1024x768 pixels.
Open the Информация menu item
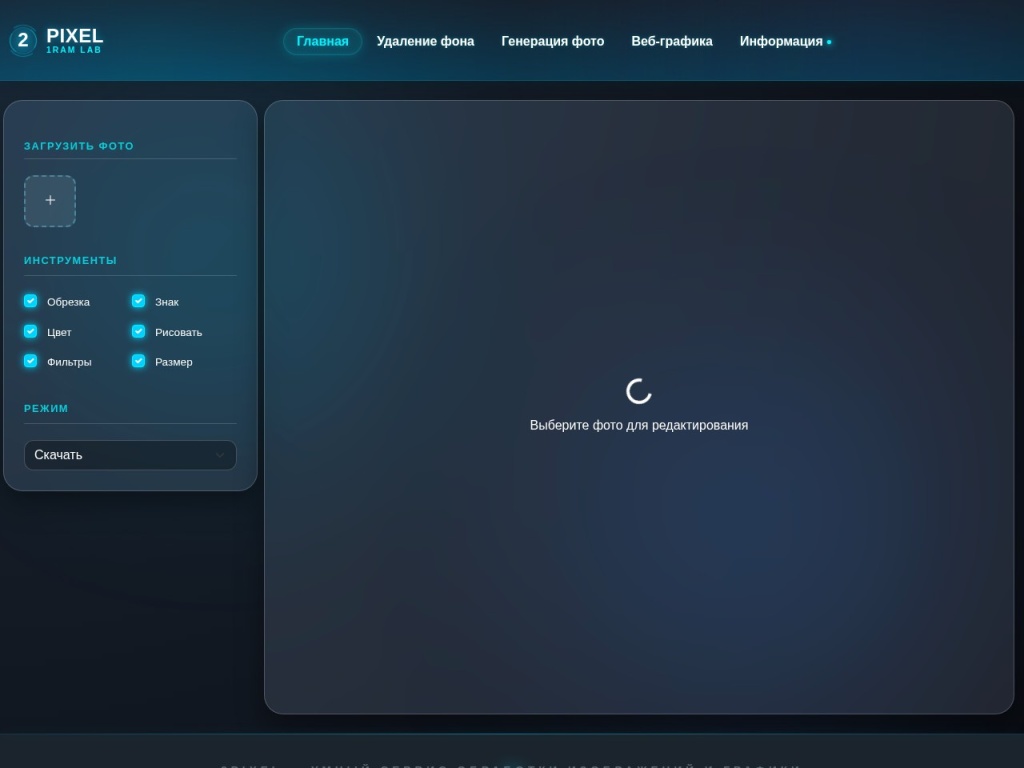coord(781,41)
